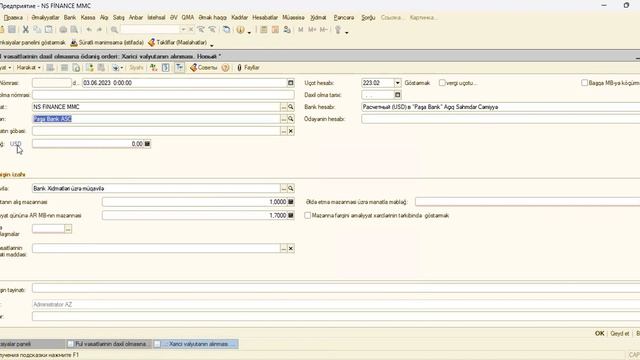The image size is (640, 360).
Task: Expand the dropdown arrow next to the info icon
Action: [249, 32]
